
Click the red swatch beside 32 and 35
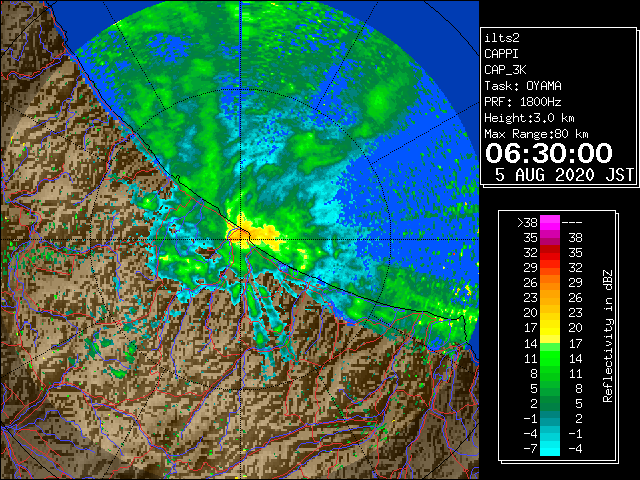pyautogui.click(x=550, y=253)
